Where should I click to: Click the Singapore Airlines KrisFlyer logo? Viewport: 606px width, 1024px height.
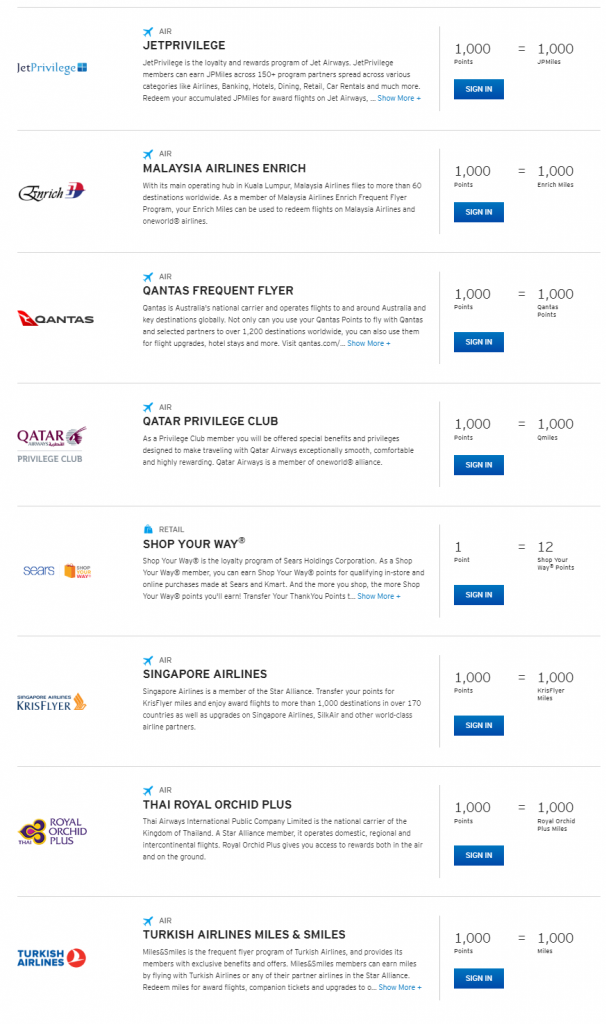pyautogui.click(x=52, y=702)
